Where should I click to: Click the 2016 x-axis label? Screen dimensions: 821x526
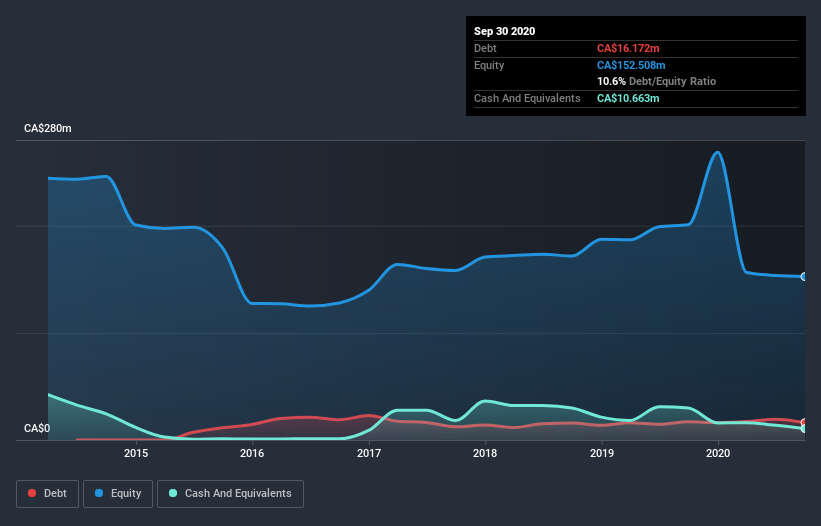coord(252,453)
